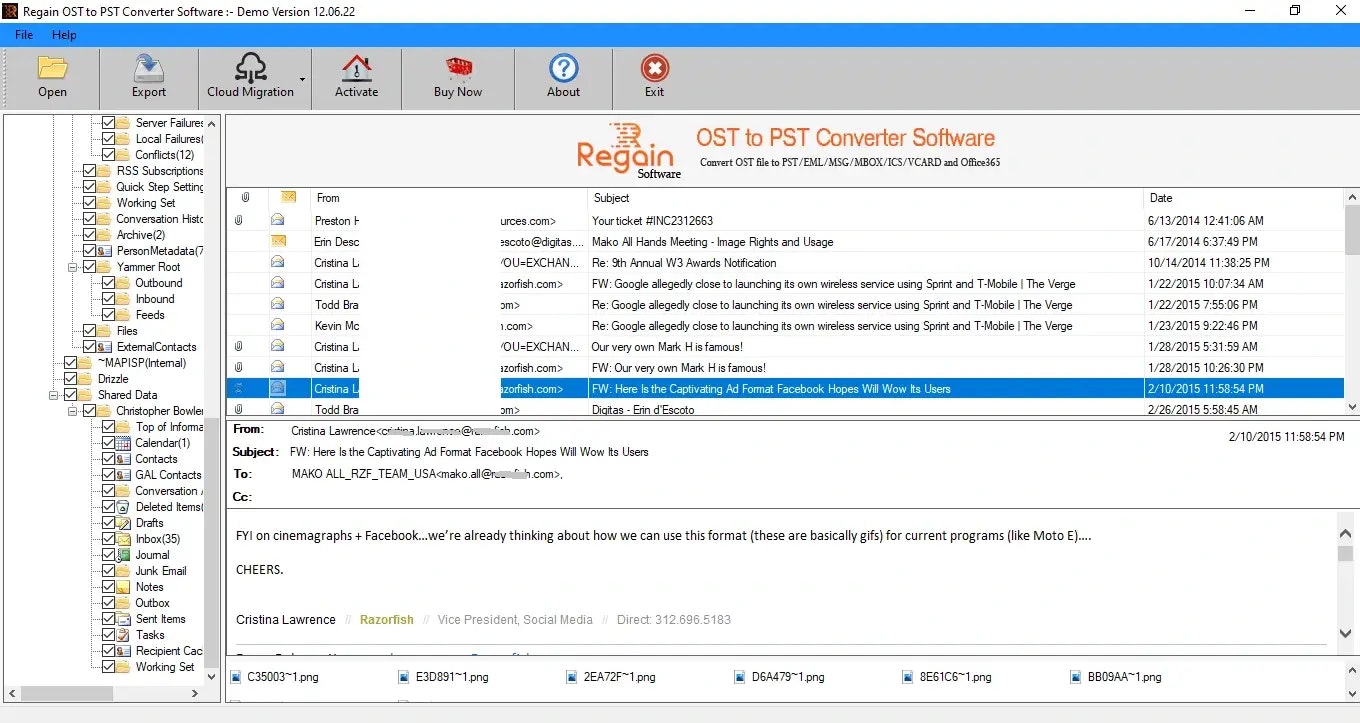Click the email list vertical scrollbar thumb

(1352, 232)
